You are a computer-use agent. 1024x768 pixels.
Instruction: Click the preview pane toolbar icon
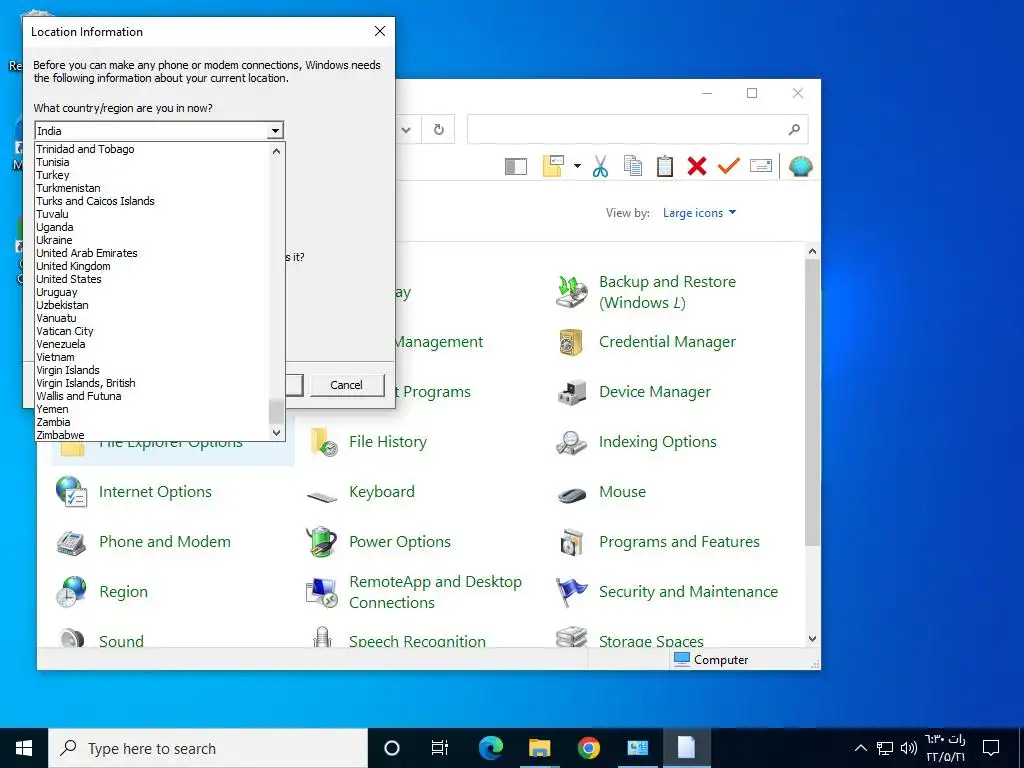pyautogui.click(x=515, y=167)
